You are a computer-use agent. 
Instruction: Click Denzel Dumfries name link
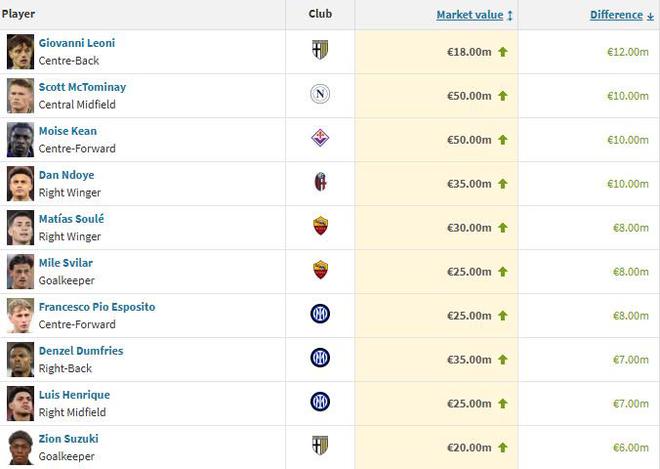pyautogui.click(x=80, y=351)
